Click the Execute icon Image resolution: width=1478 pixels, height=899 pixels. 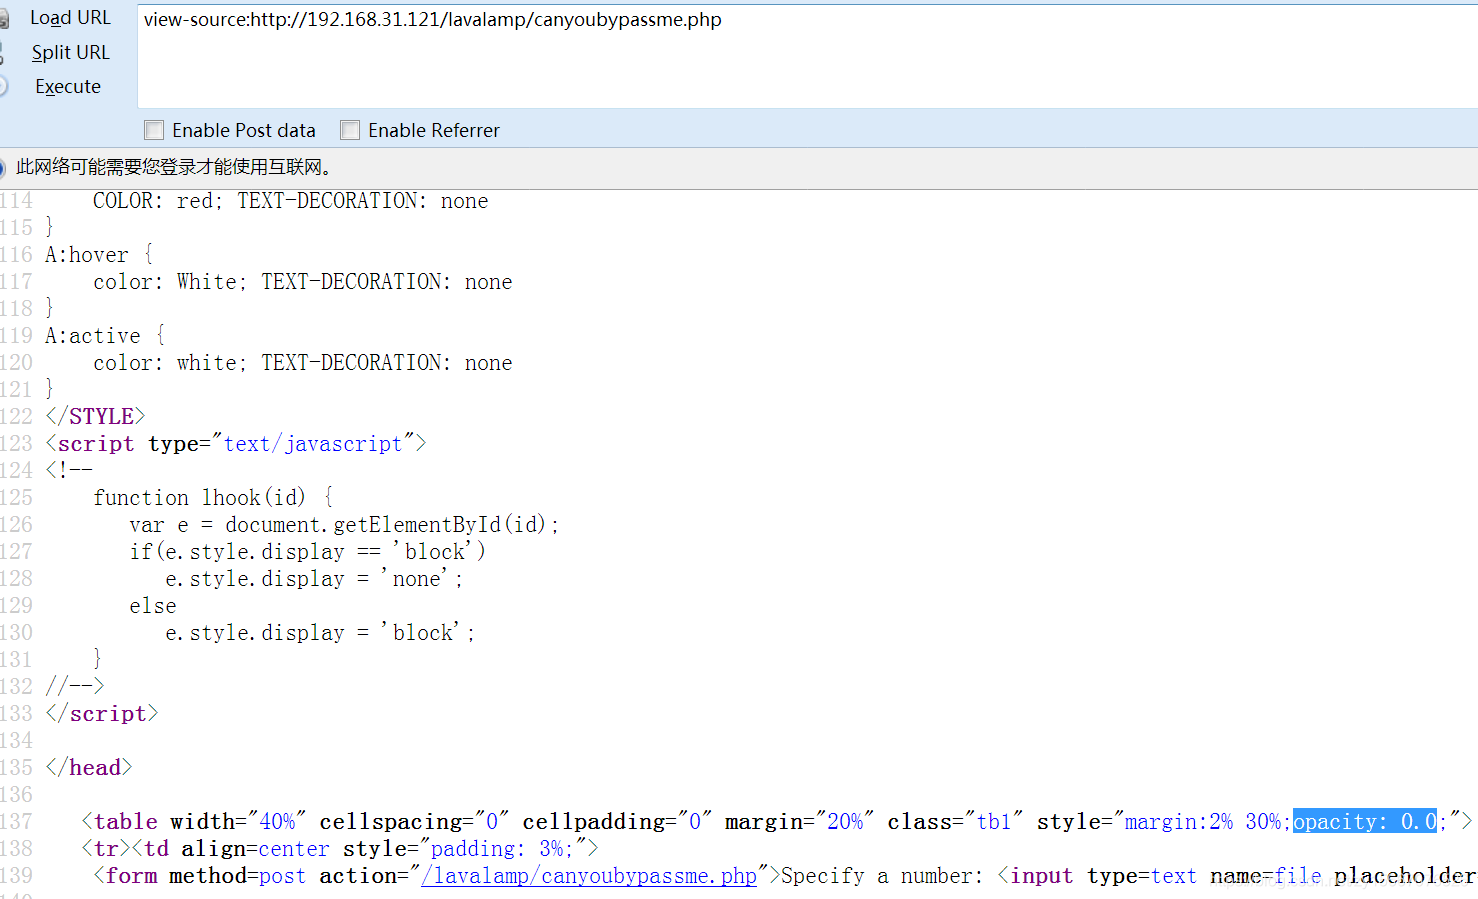pos(3,87)
